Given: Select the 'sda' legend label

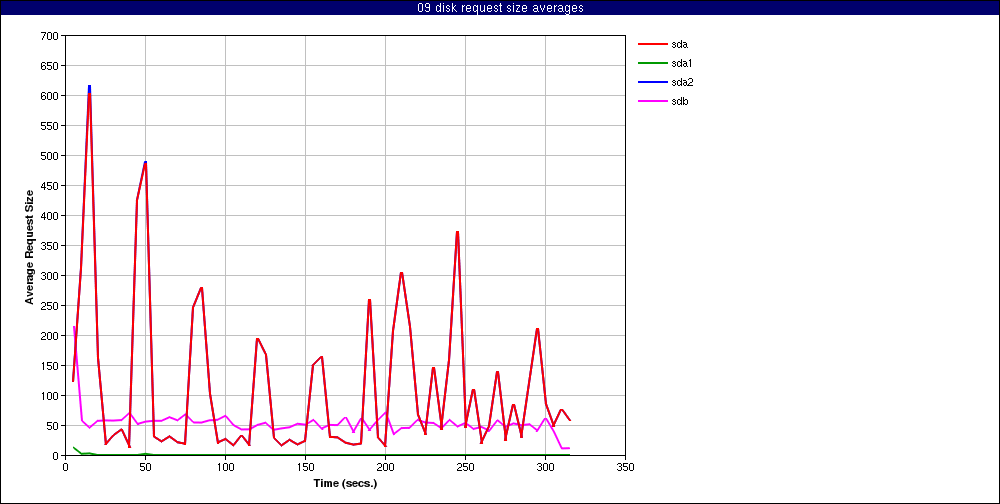Looking at the screenshot, I should (679, 44).
